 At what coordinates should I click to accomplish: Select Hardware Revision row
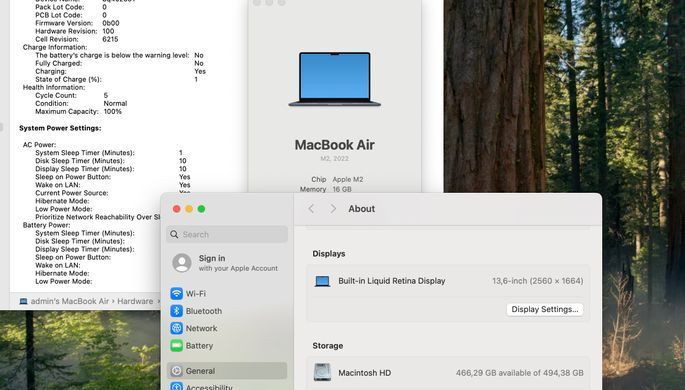pos(75,31)
